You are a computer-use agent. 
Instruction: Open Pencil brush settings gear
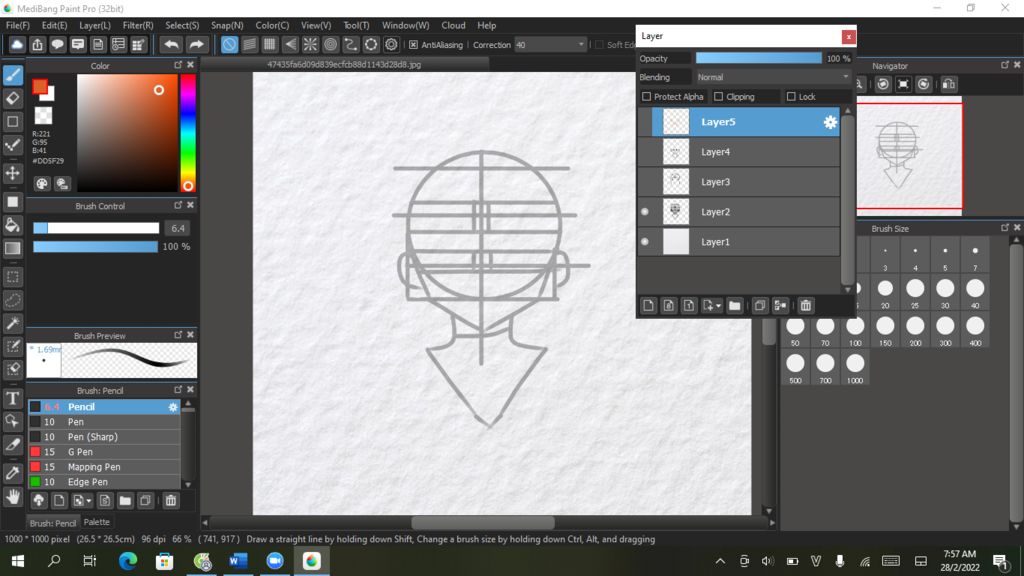[x=173, y=407]
